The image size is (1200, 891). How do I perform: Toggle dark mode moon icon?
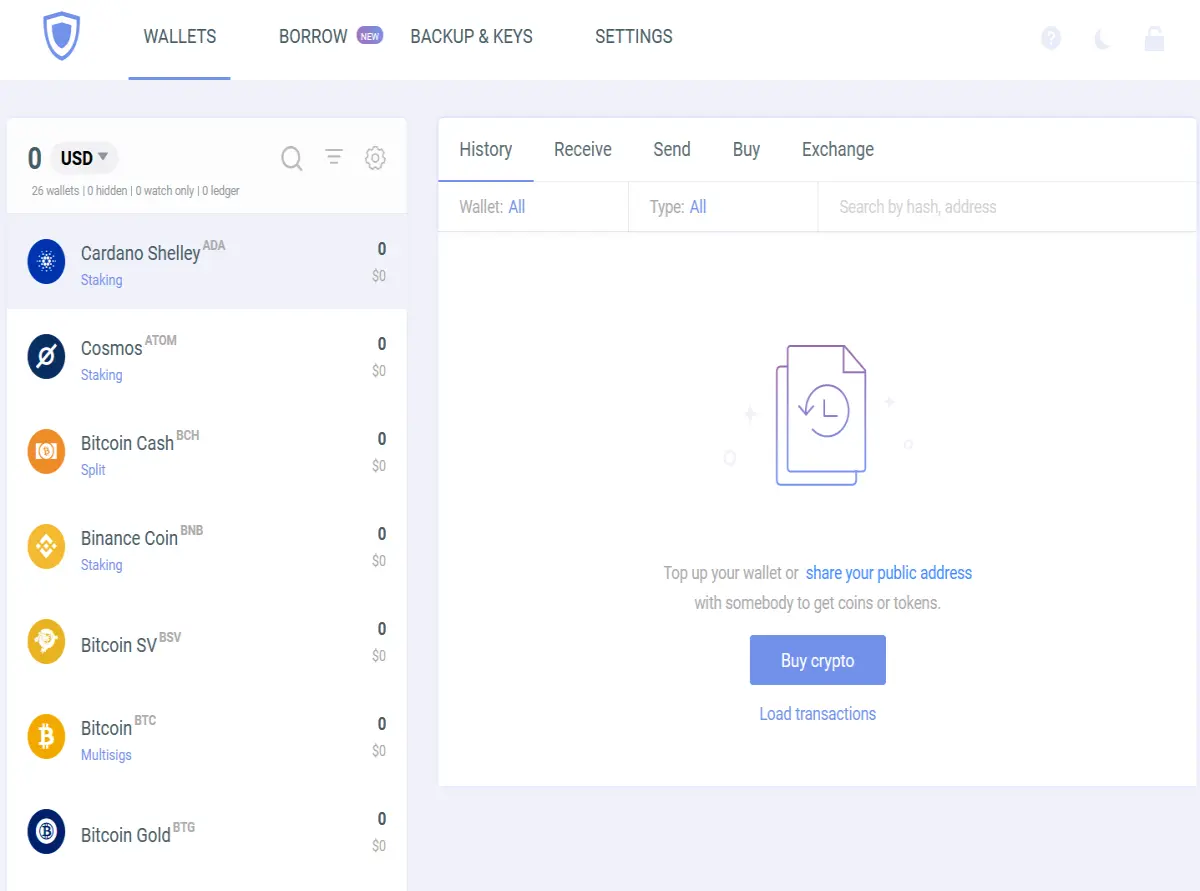tap(1102, 39)
